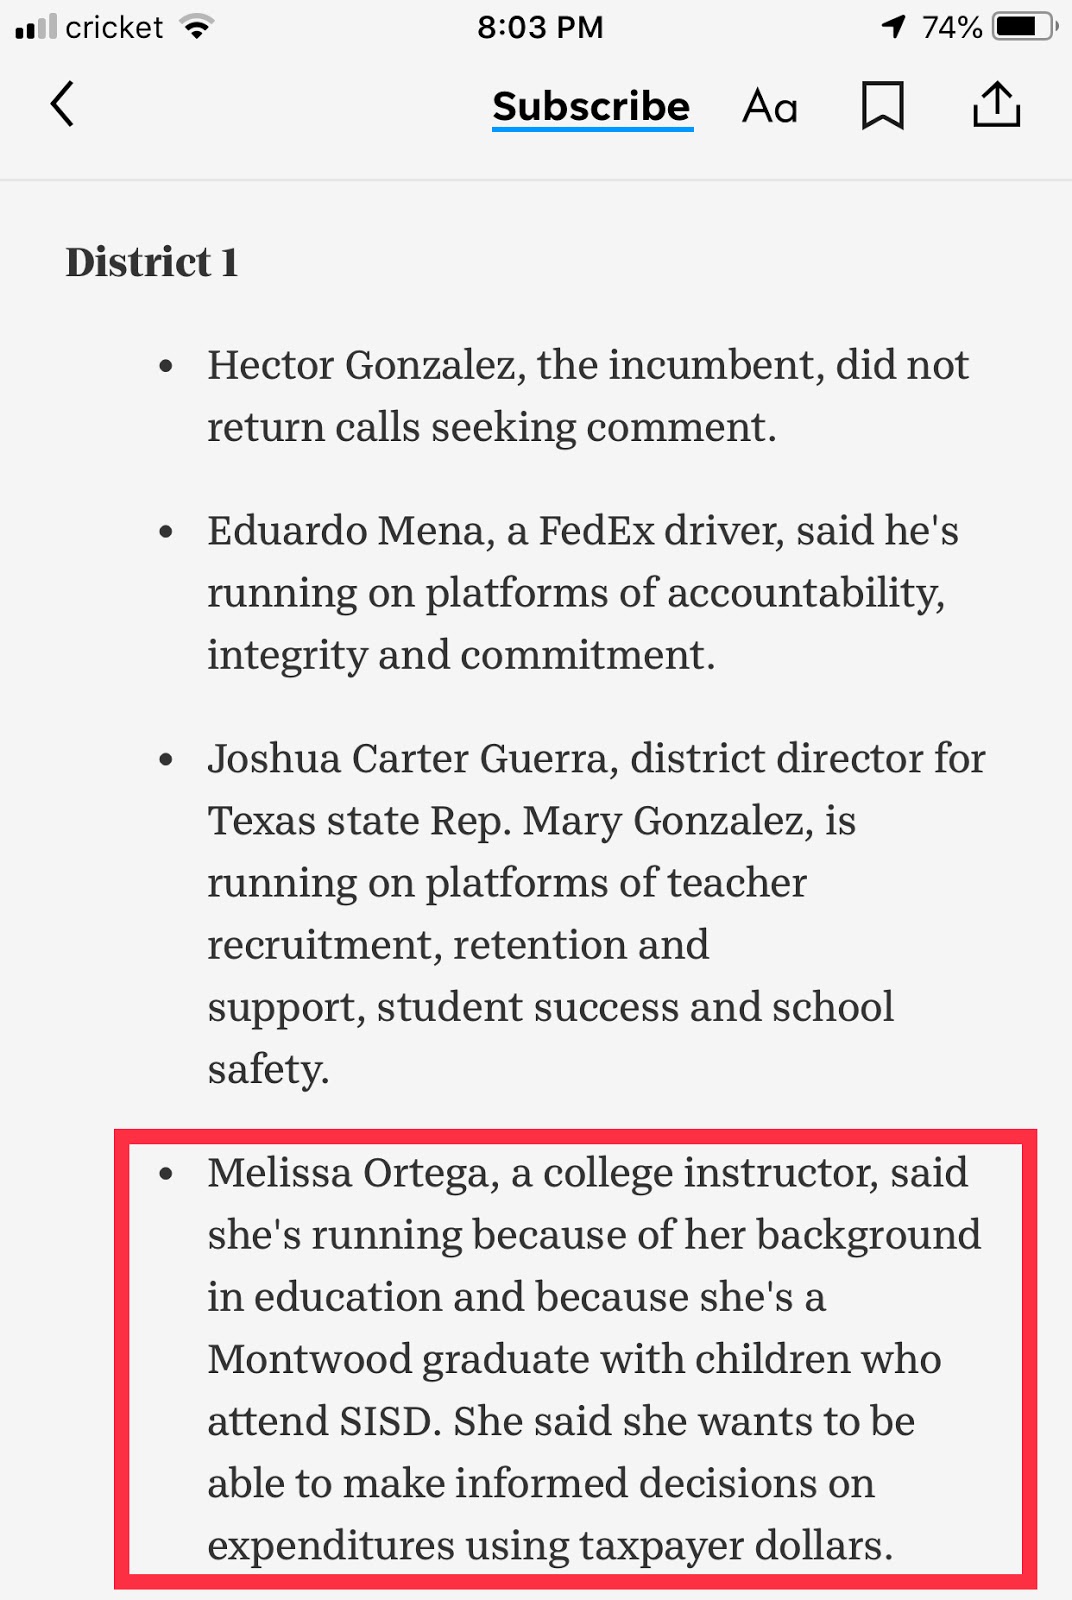Tap the battery indicator icon

(1024, 27)
